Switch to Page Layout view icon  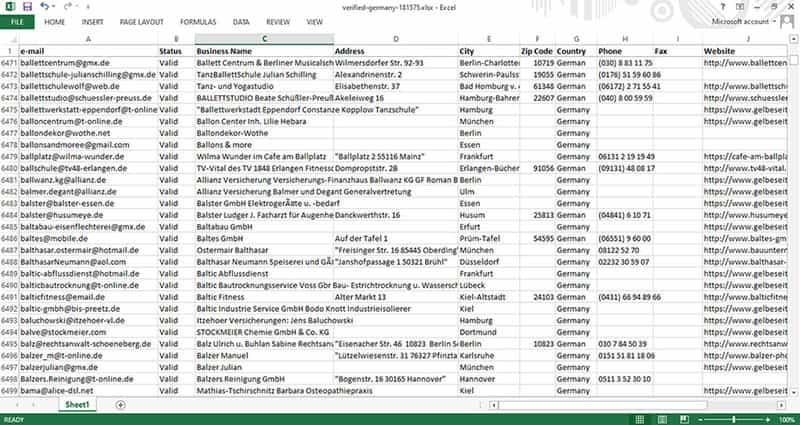(x=662, y=419)
